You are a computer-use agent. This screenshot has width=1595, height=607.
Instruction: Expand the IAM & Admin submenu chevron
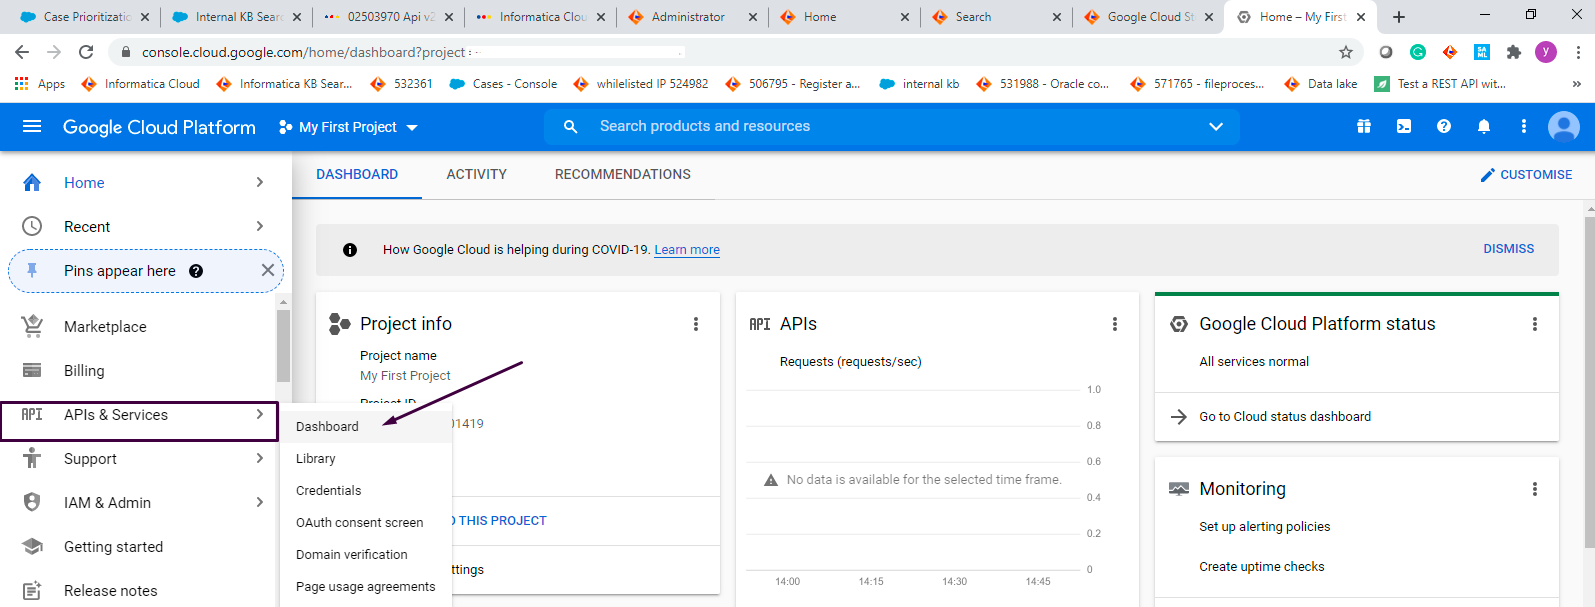point(260,502)
